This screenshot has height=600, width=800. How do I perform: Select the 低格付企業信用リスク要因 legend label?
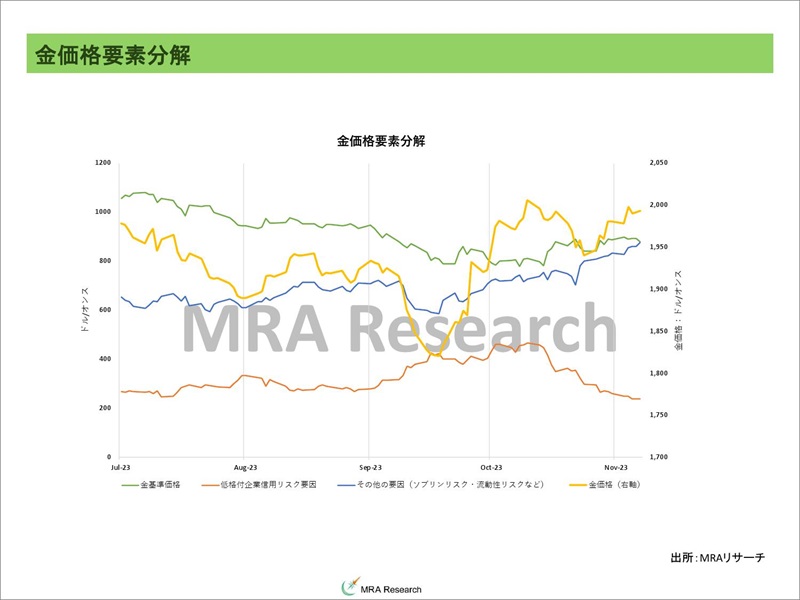point(268,485)
